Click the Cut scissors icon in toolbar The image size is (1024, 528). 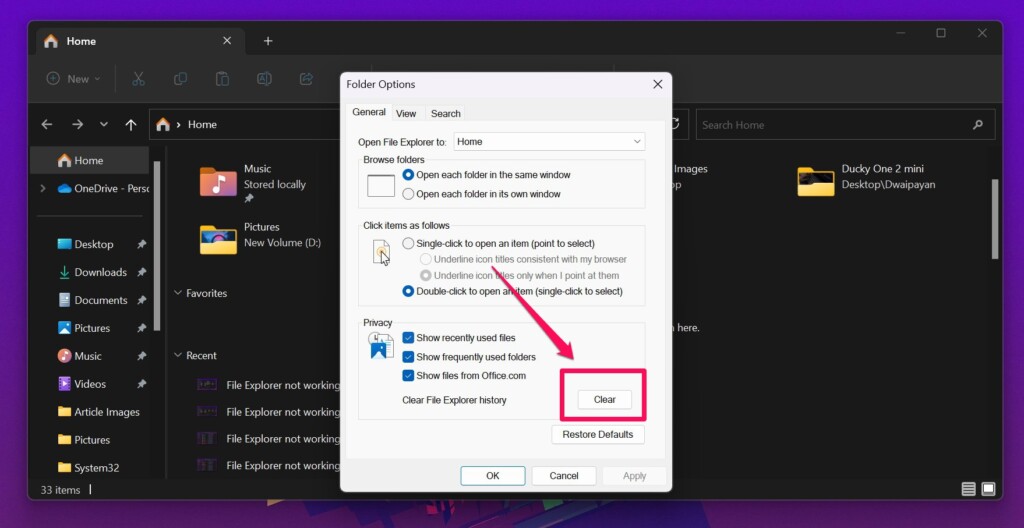[x=139, y=79]
